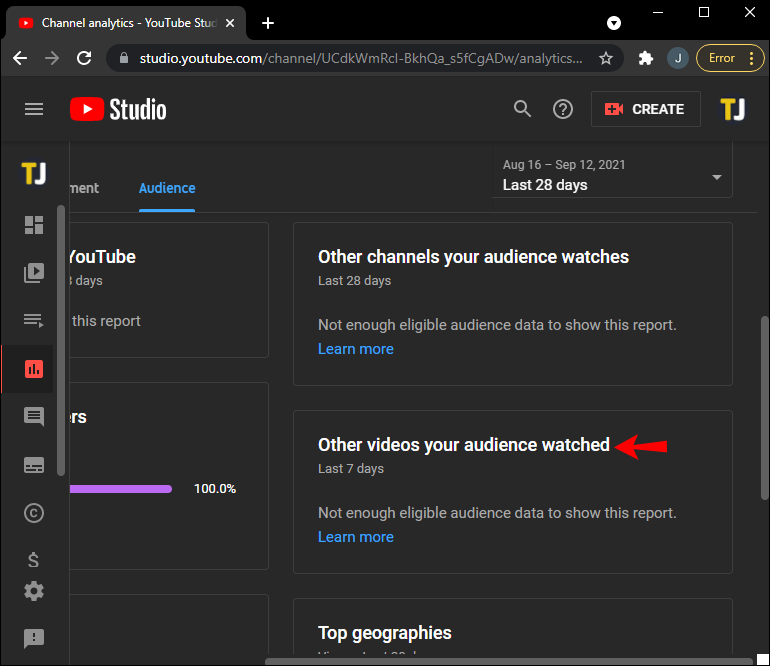The height and width of the screenshot is (666, 770).
Task: Open Playlists icon in left sidebar
Action: (34, 321)
